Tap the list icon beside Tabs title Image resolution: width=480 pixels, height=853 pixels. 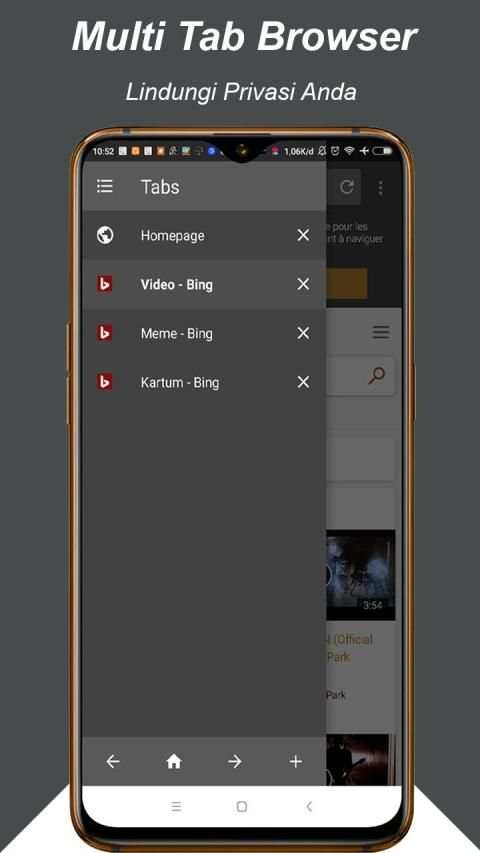pos(104,187)
